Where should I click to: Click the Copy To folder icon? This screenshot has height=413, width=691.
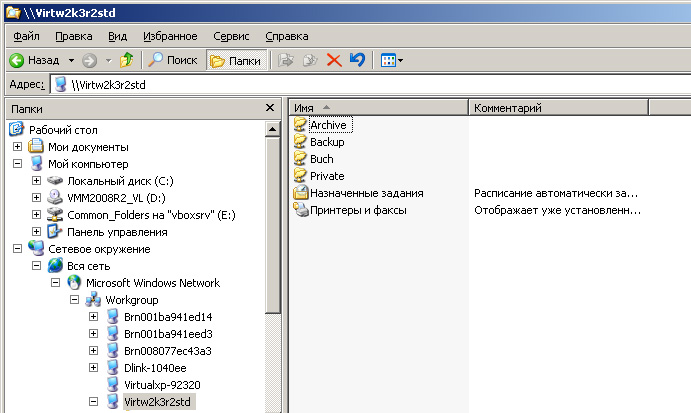tap(310, 60)
